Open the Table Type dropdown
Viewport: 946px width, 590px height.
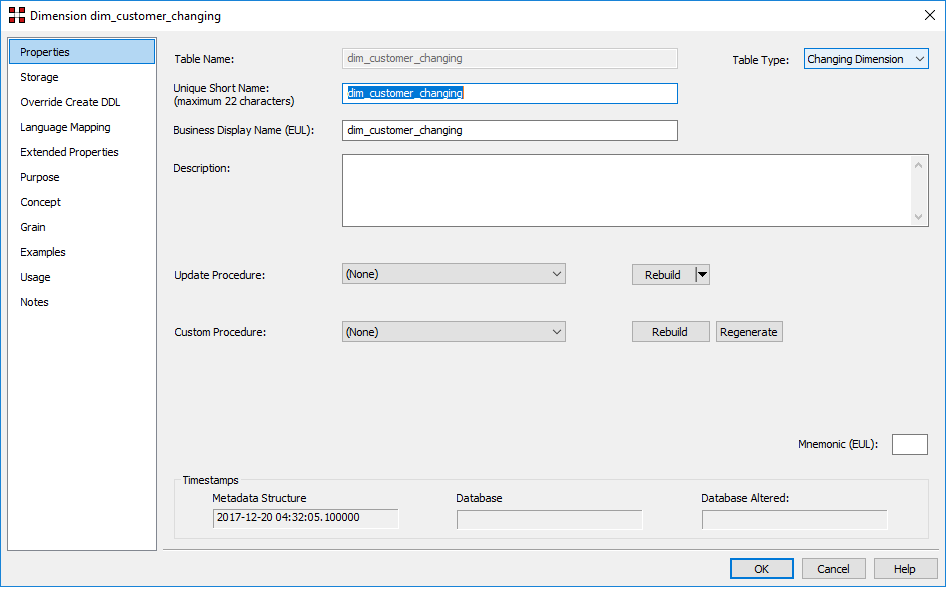tap(866, 59)
